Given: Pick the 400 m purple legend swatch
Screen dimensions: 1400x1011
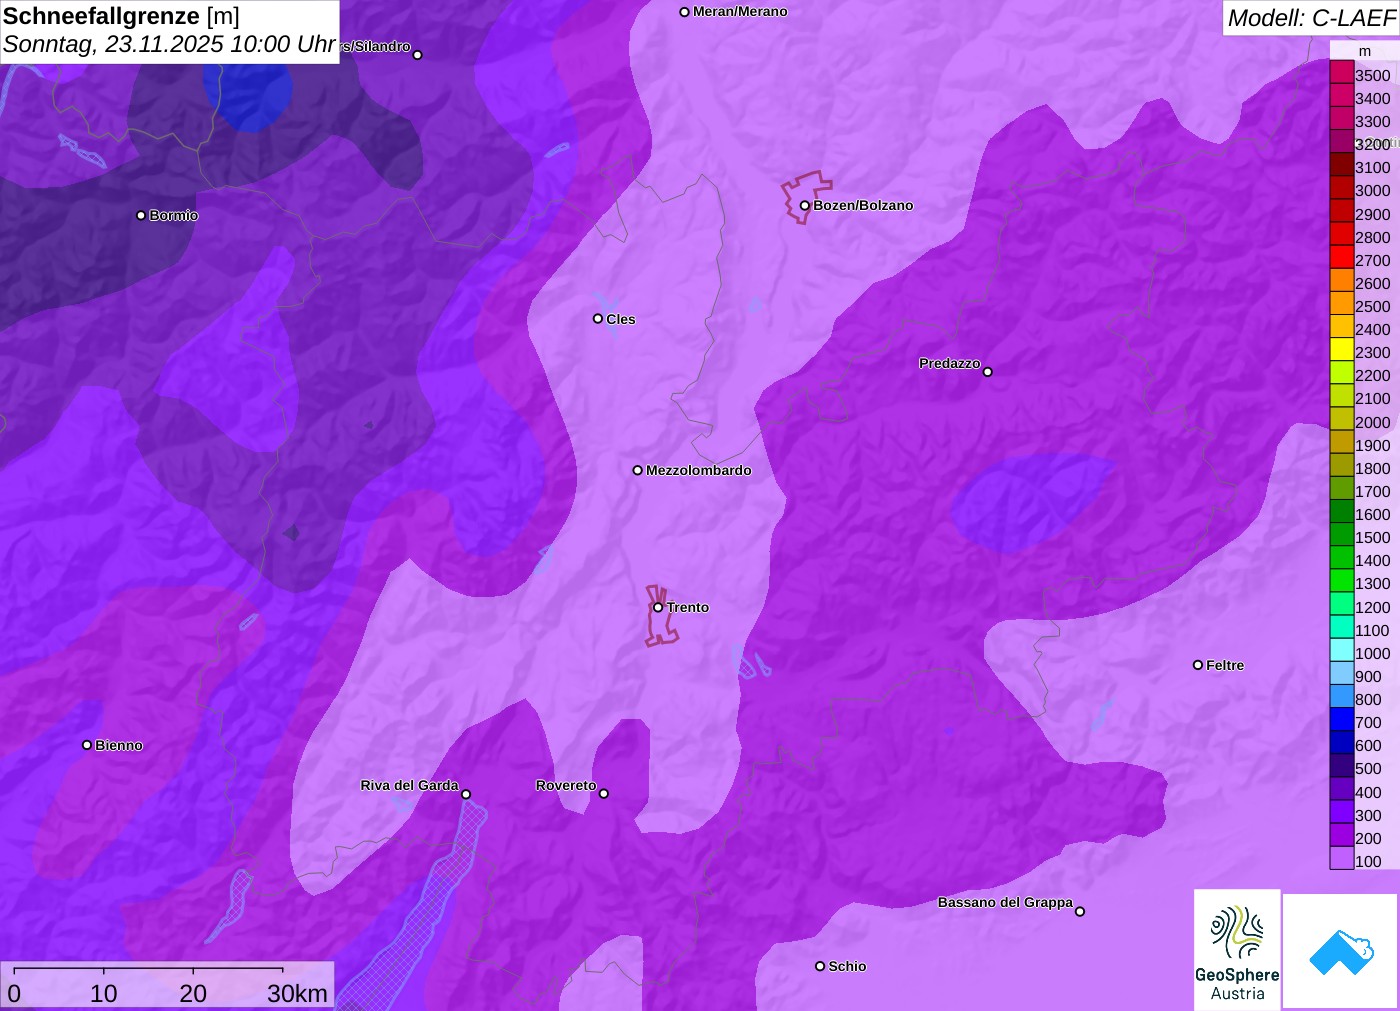Looking at the screenshot, I should (x=1342, y=788).
